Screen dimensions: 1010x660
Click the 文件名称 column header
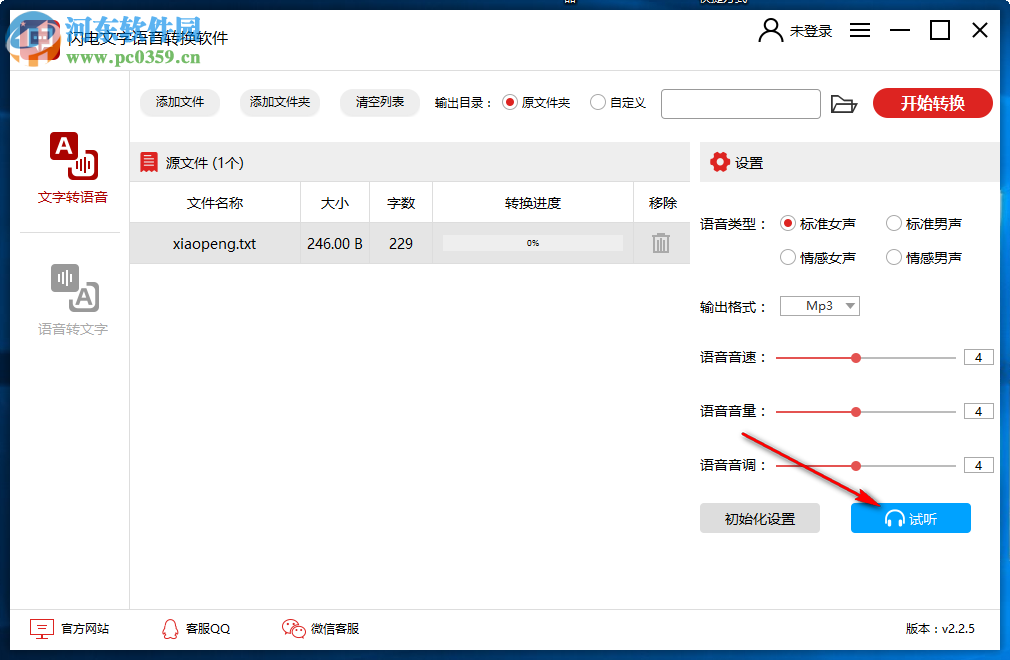tap(215, 203)
